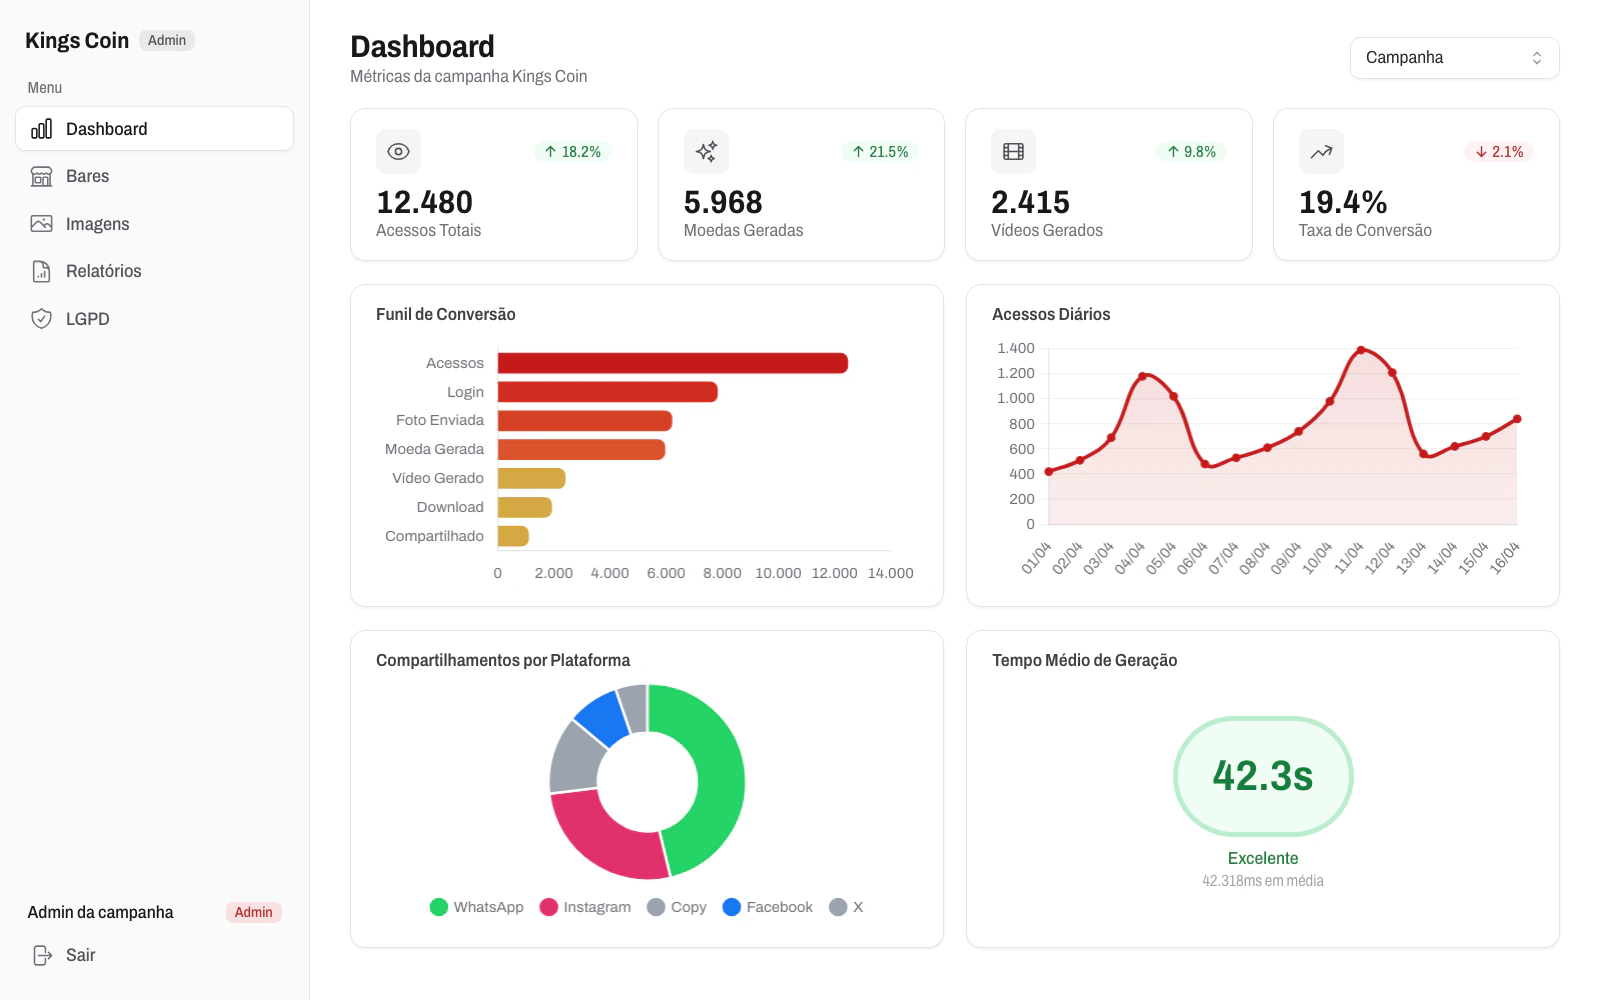Click the 04/04 data point on line chart
Viewport: 1600px width, 1000px height.
pos(1142,376)
